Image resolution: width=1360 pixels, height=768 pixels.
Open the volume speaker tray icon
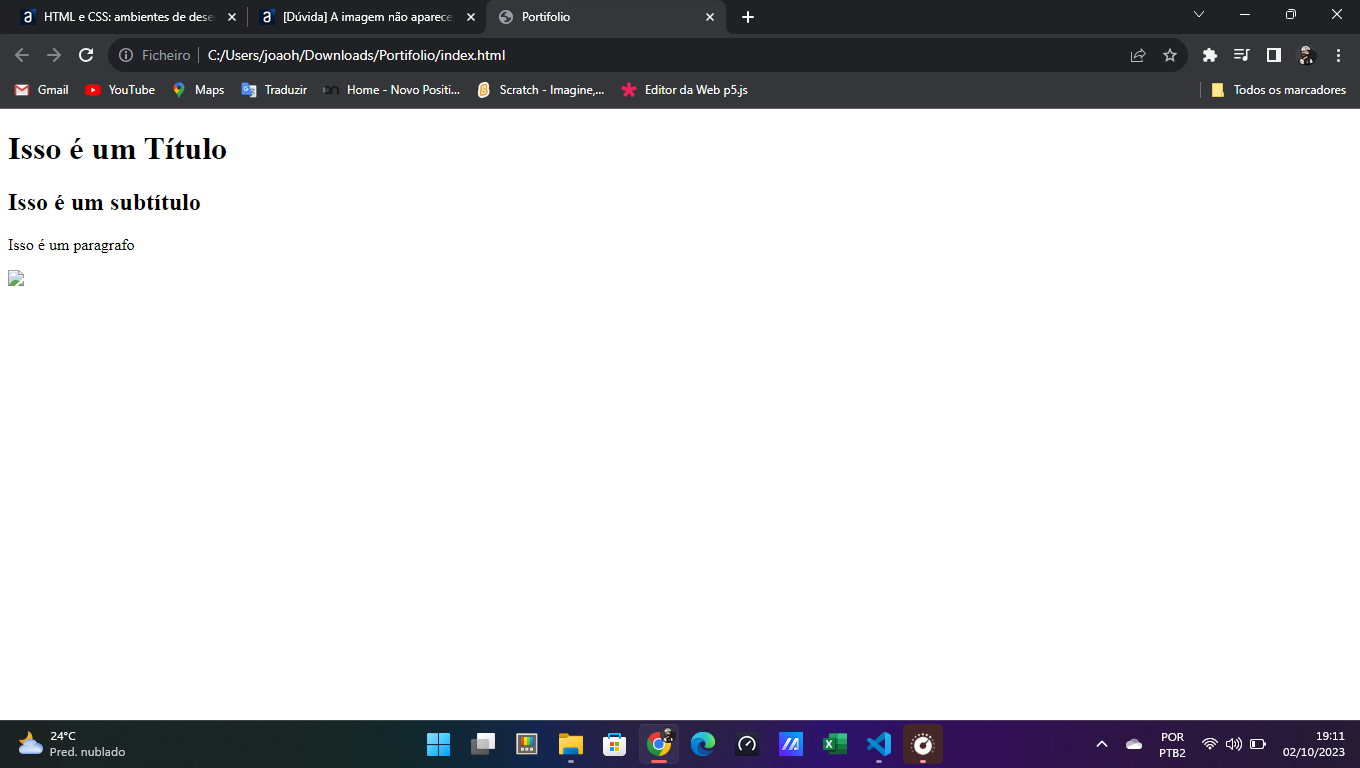tap(1234, 744)
